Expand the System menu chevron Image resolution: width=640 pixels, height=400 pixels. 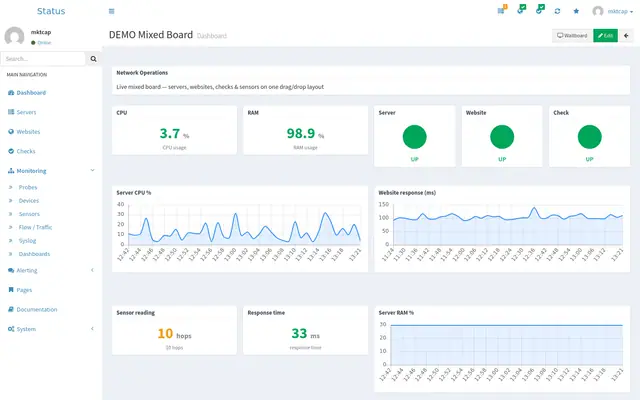(x=92, y=329)
